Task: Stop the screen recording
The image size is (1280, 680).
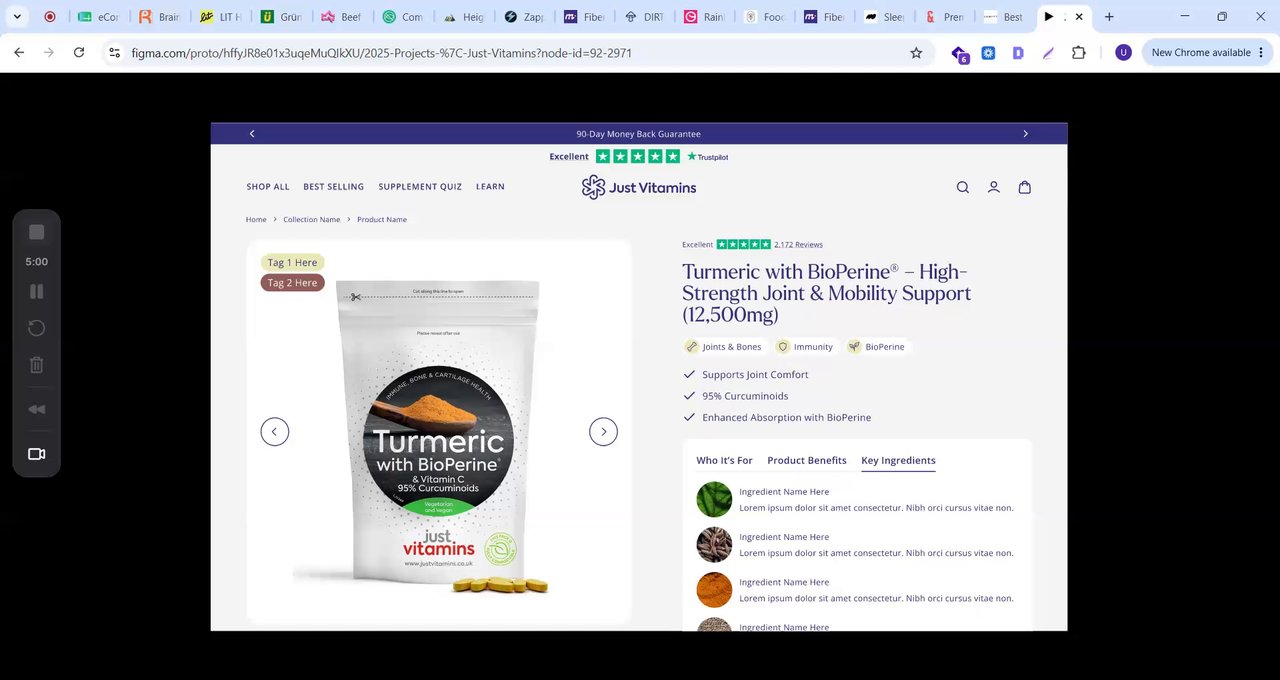Action: pyautogui.click(x=37, y=232)
